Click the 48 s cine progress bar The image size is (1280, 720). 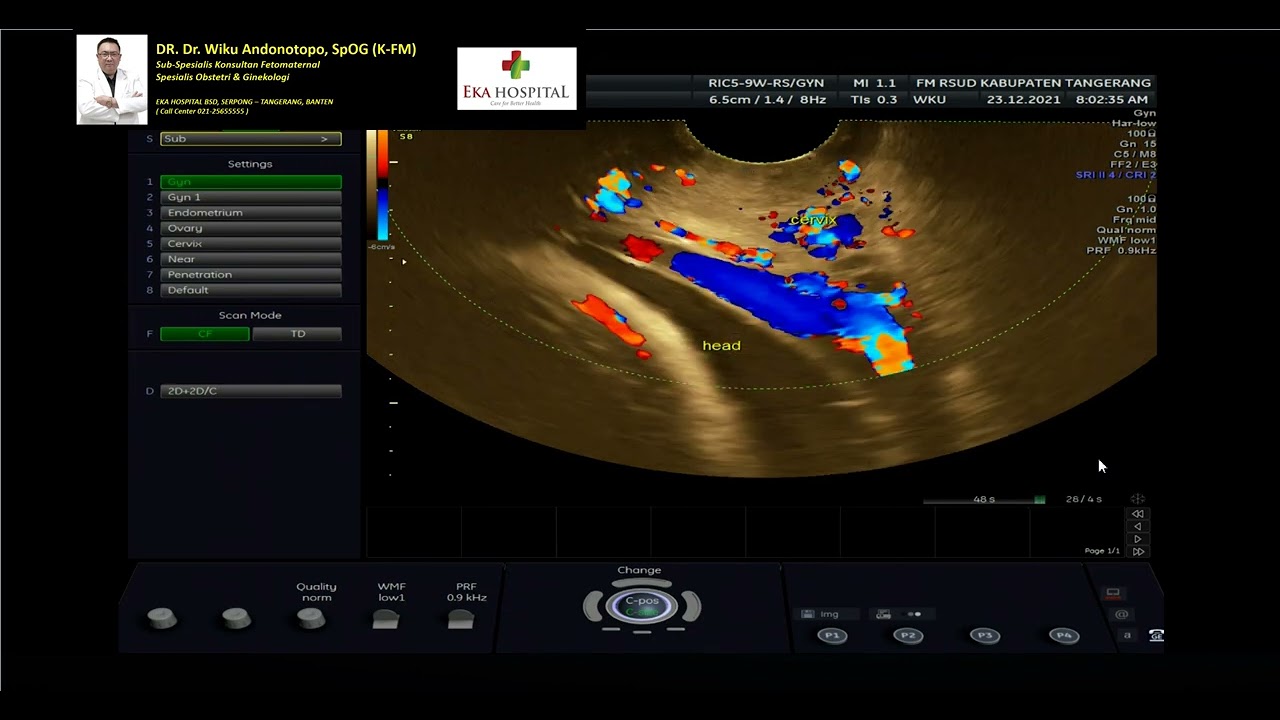coord(984,500)
